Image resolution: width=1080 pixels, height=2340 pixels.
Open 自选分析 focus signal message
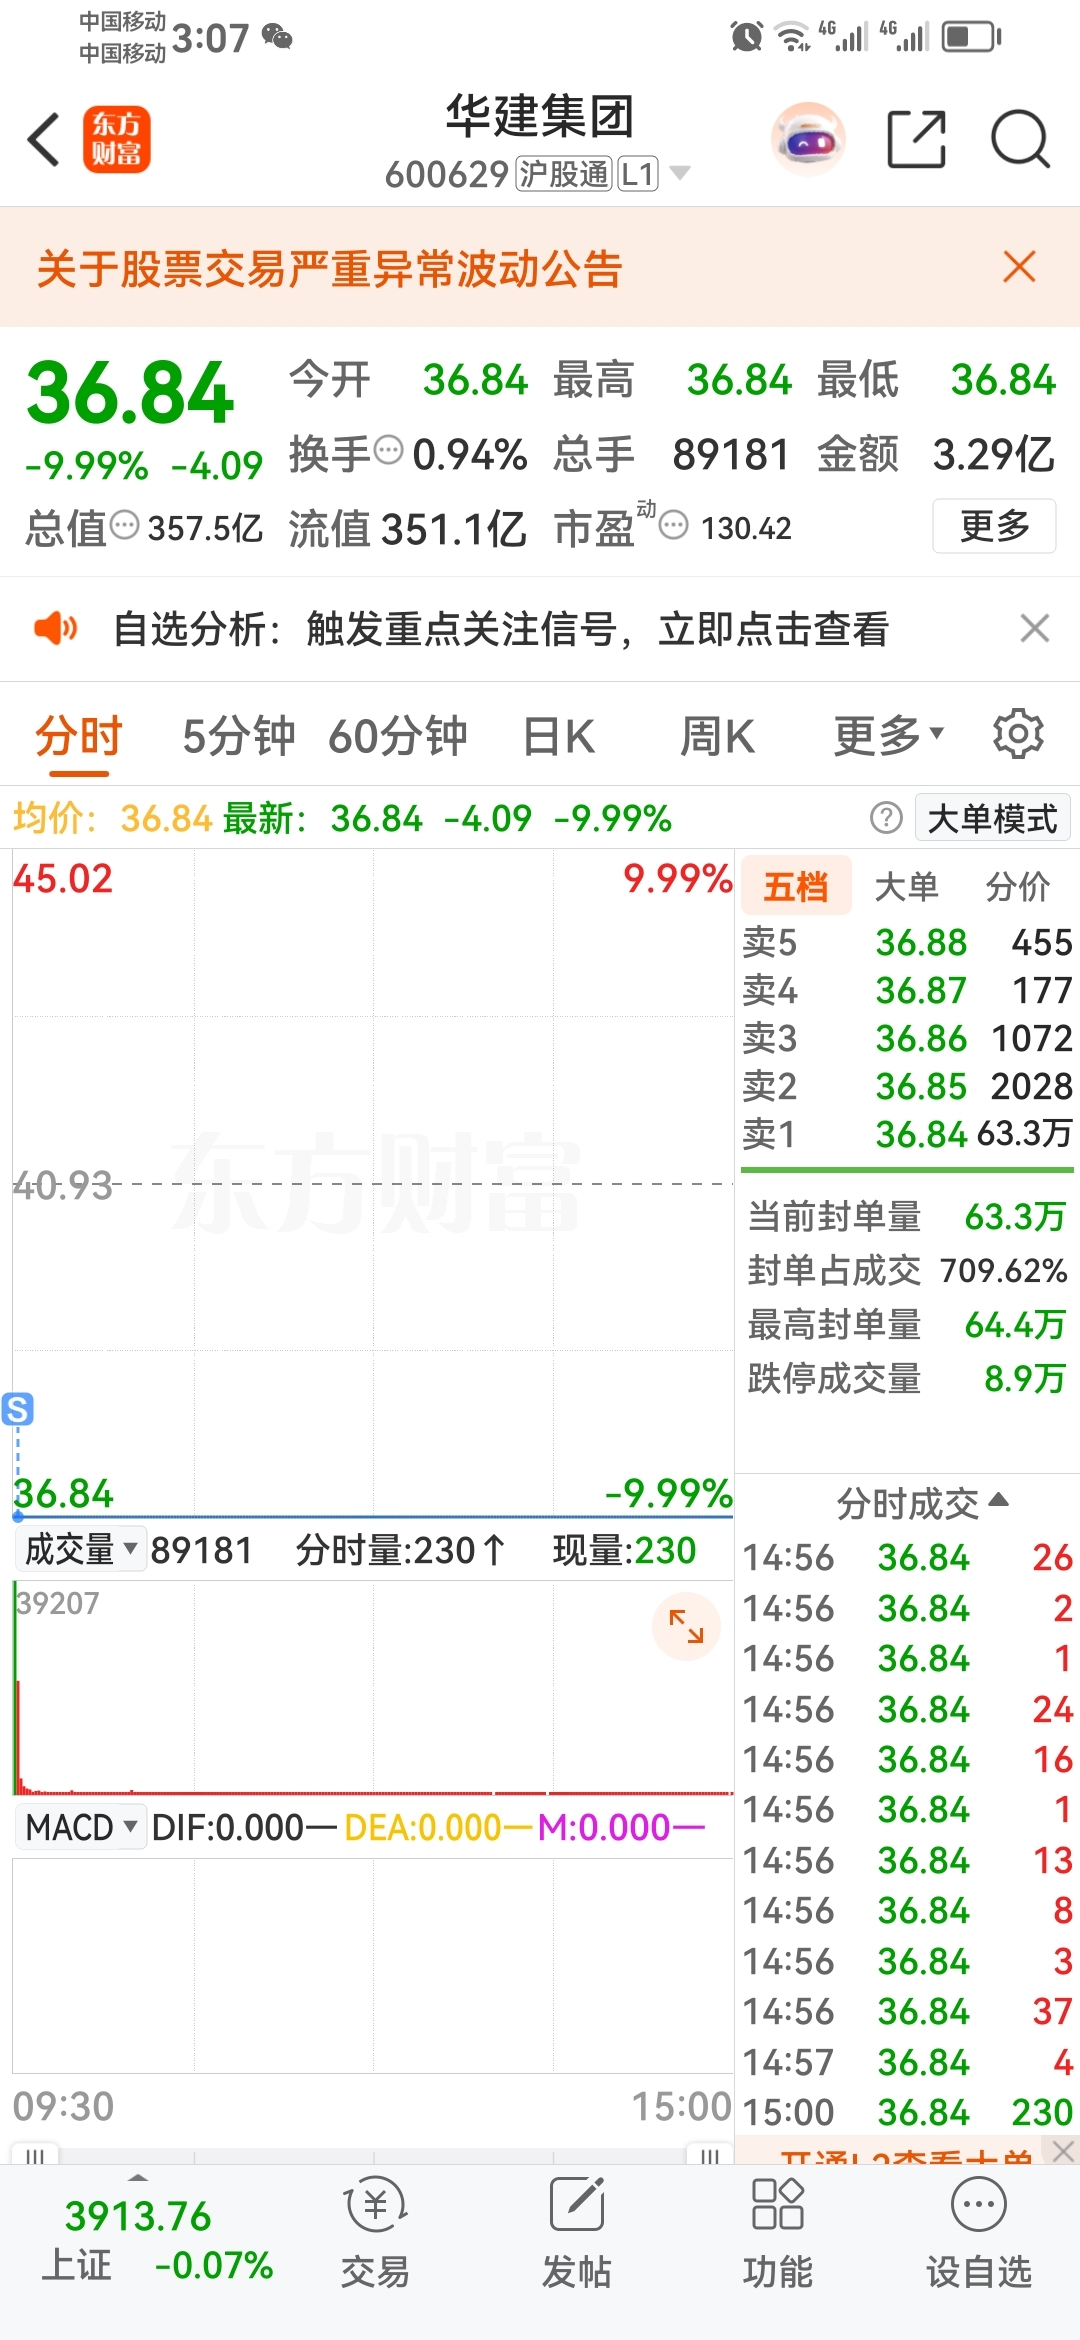click(501, 629)
